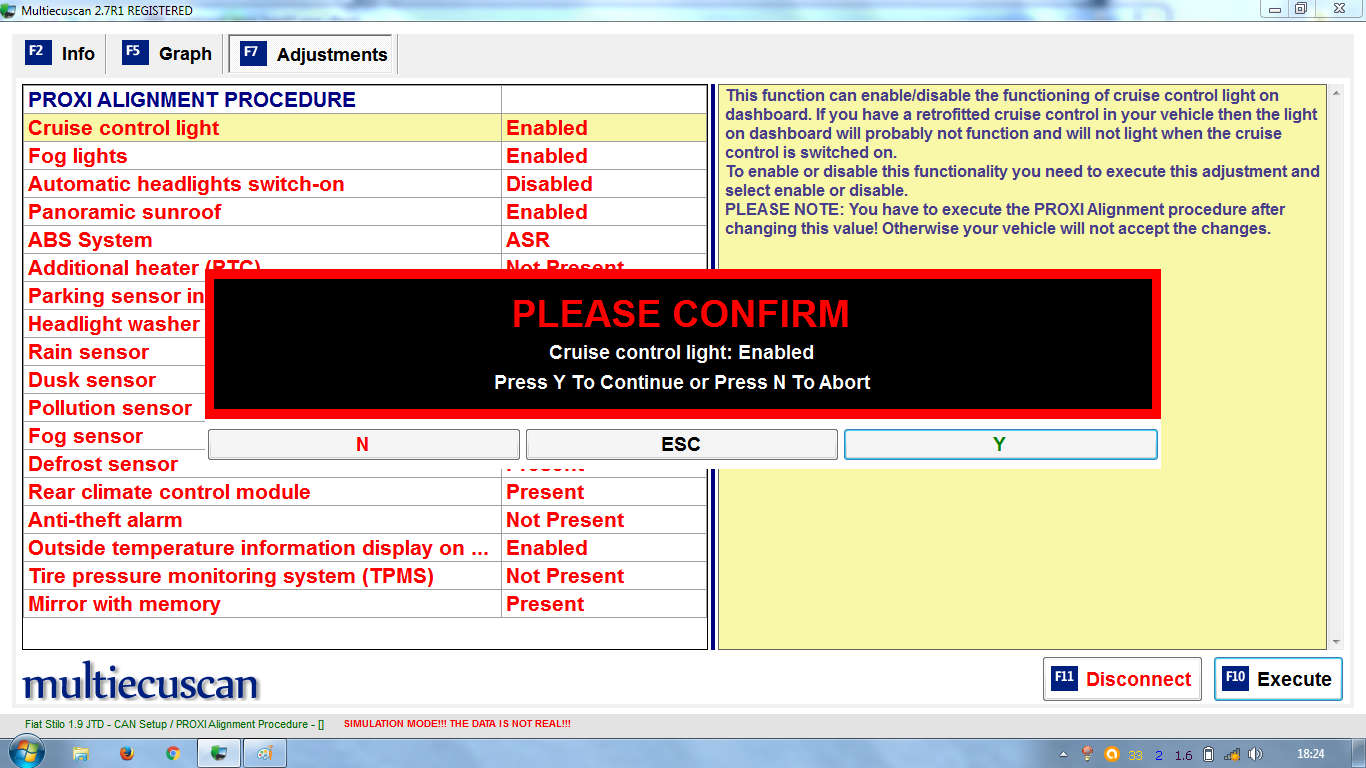Open the Graph tab
1366x768 pixels.
[x=168, y=54]
